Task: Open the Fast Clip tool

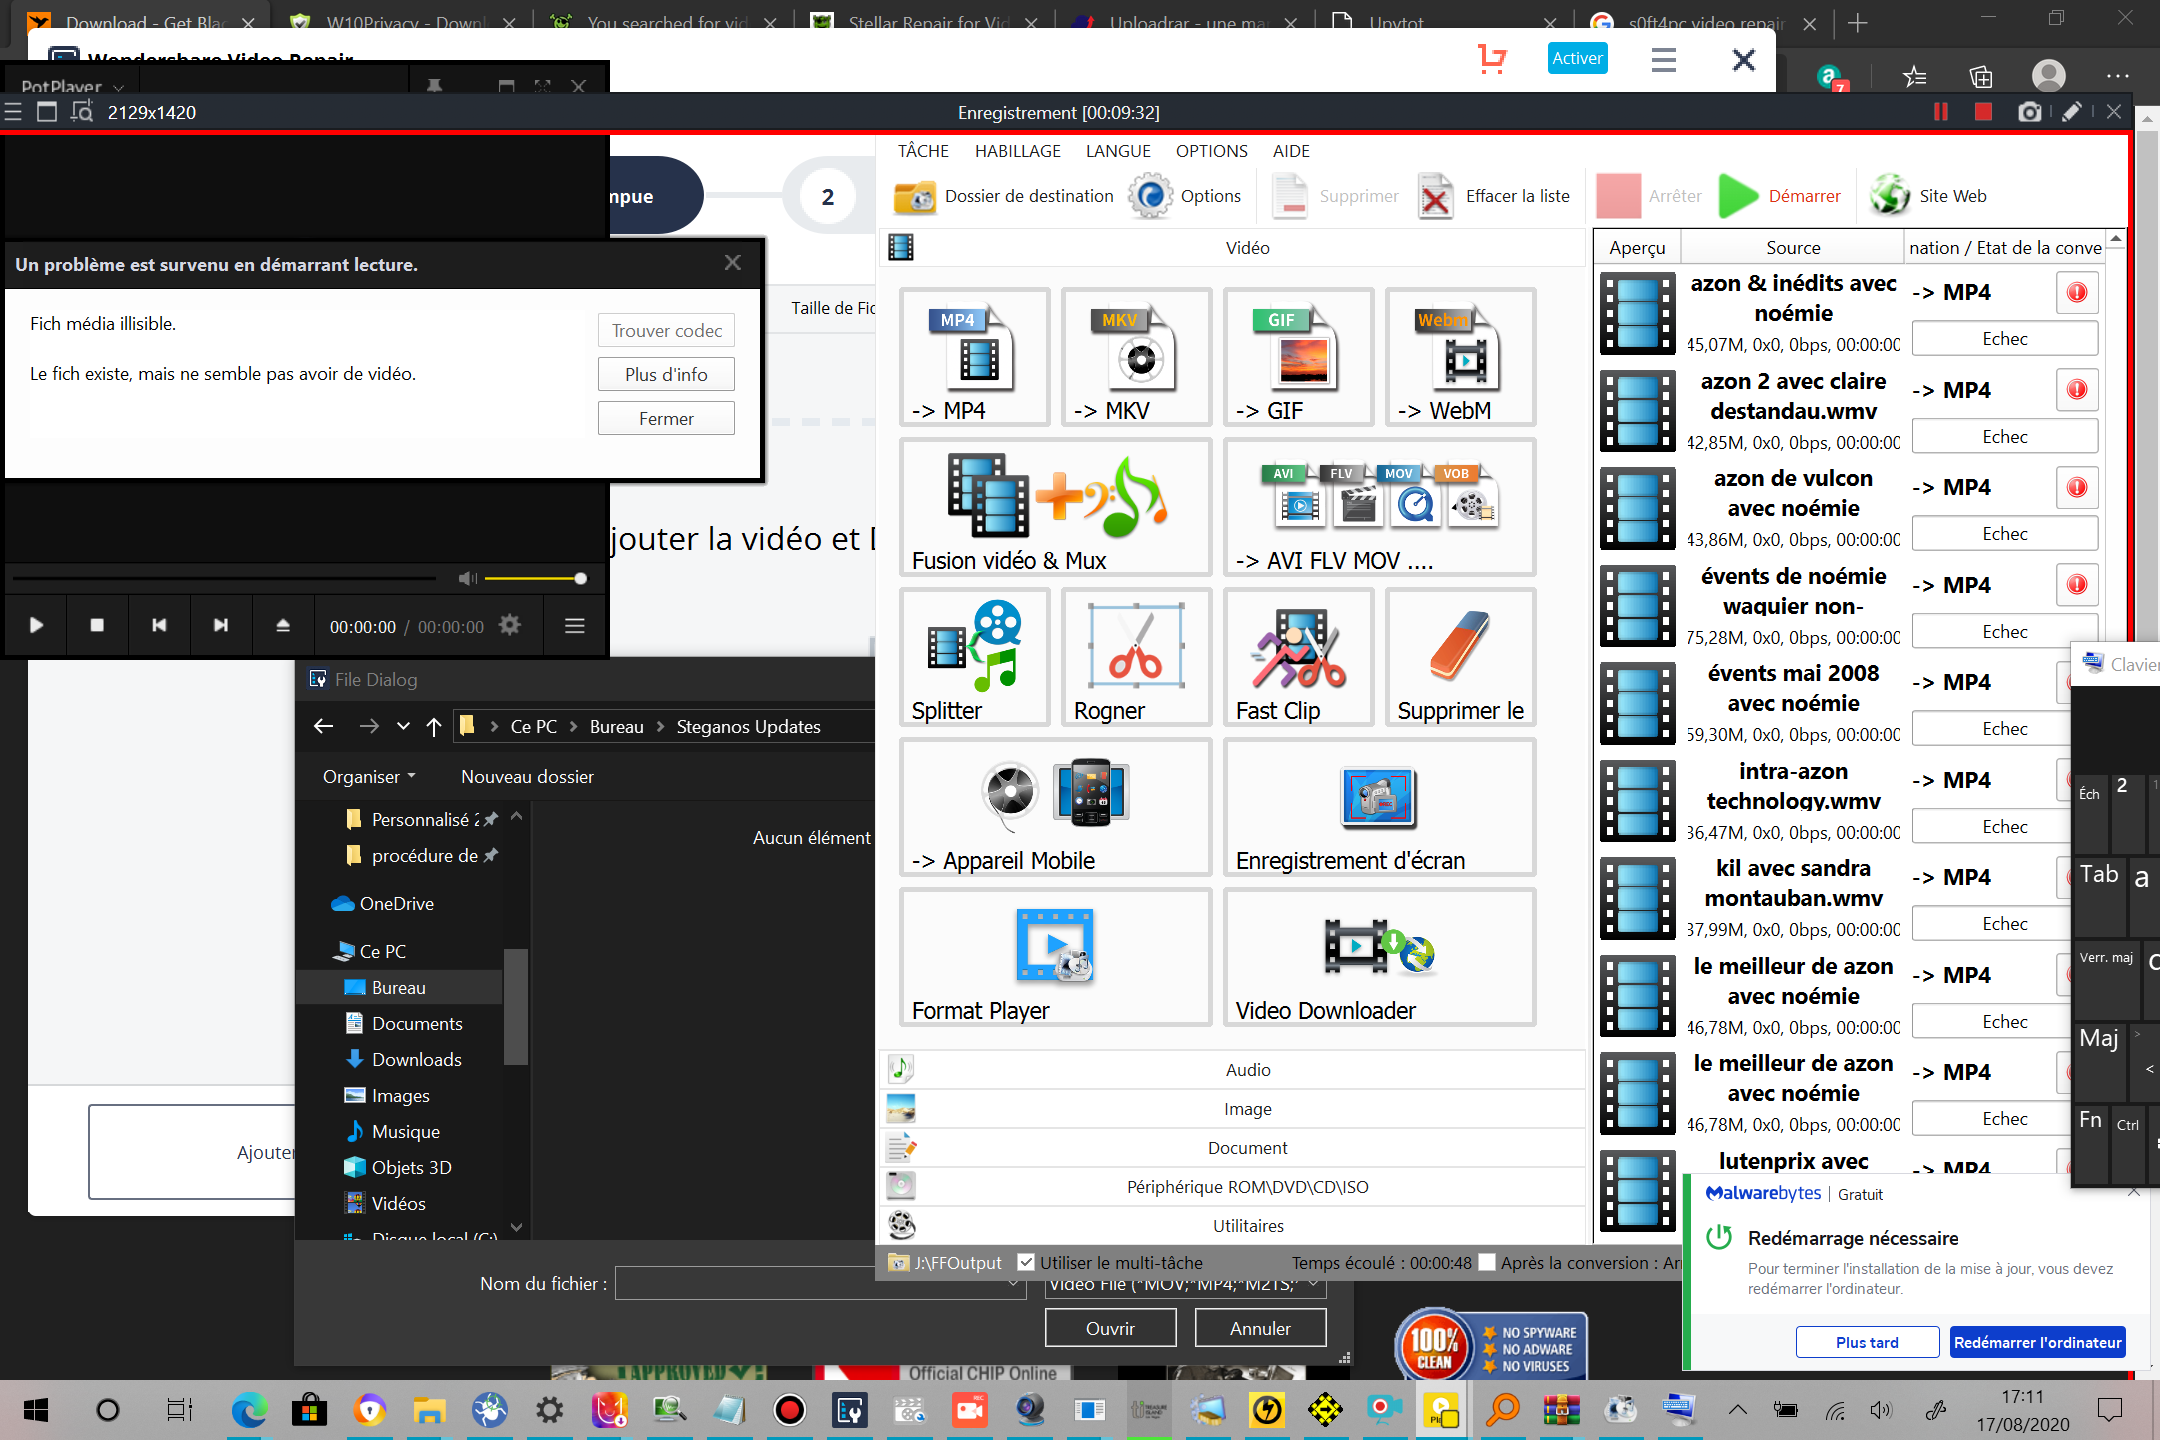Action: point(1298,657)
